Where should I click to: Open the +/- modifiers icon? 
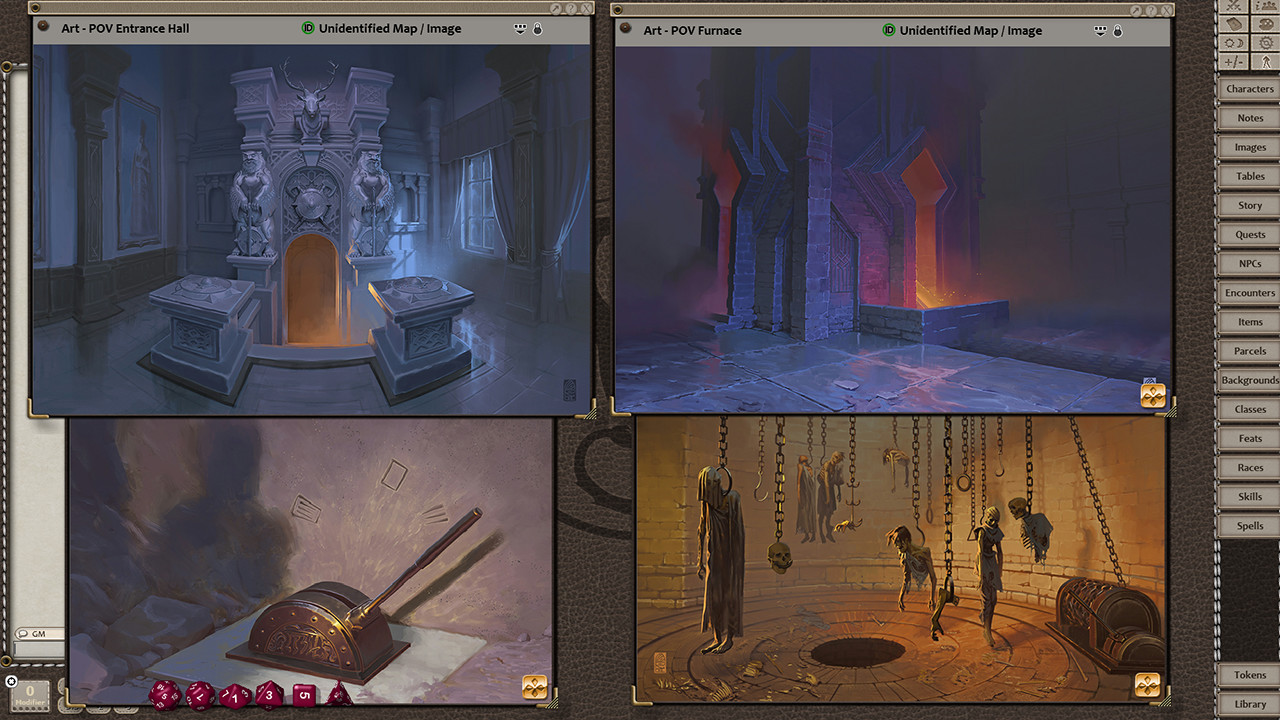(x=1233, y=62)
